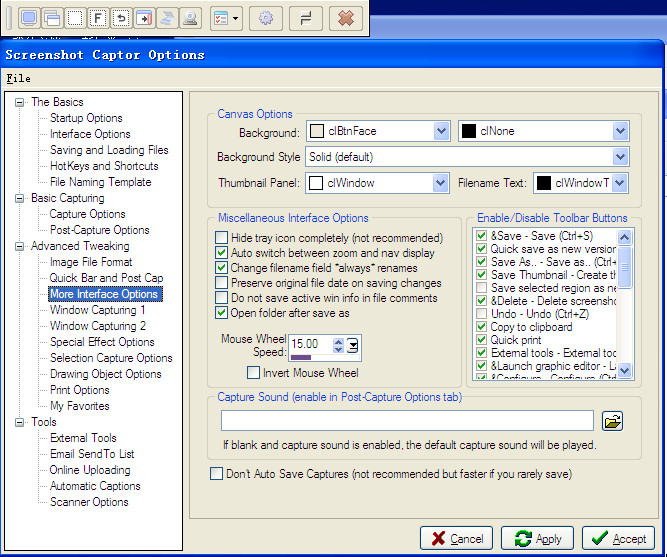This screenshot has height=557, width=667.
Task: Select HotKeys and Shortcuts tree item
Action: click(104, 166)
